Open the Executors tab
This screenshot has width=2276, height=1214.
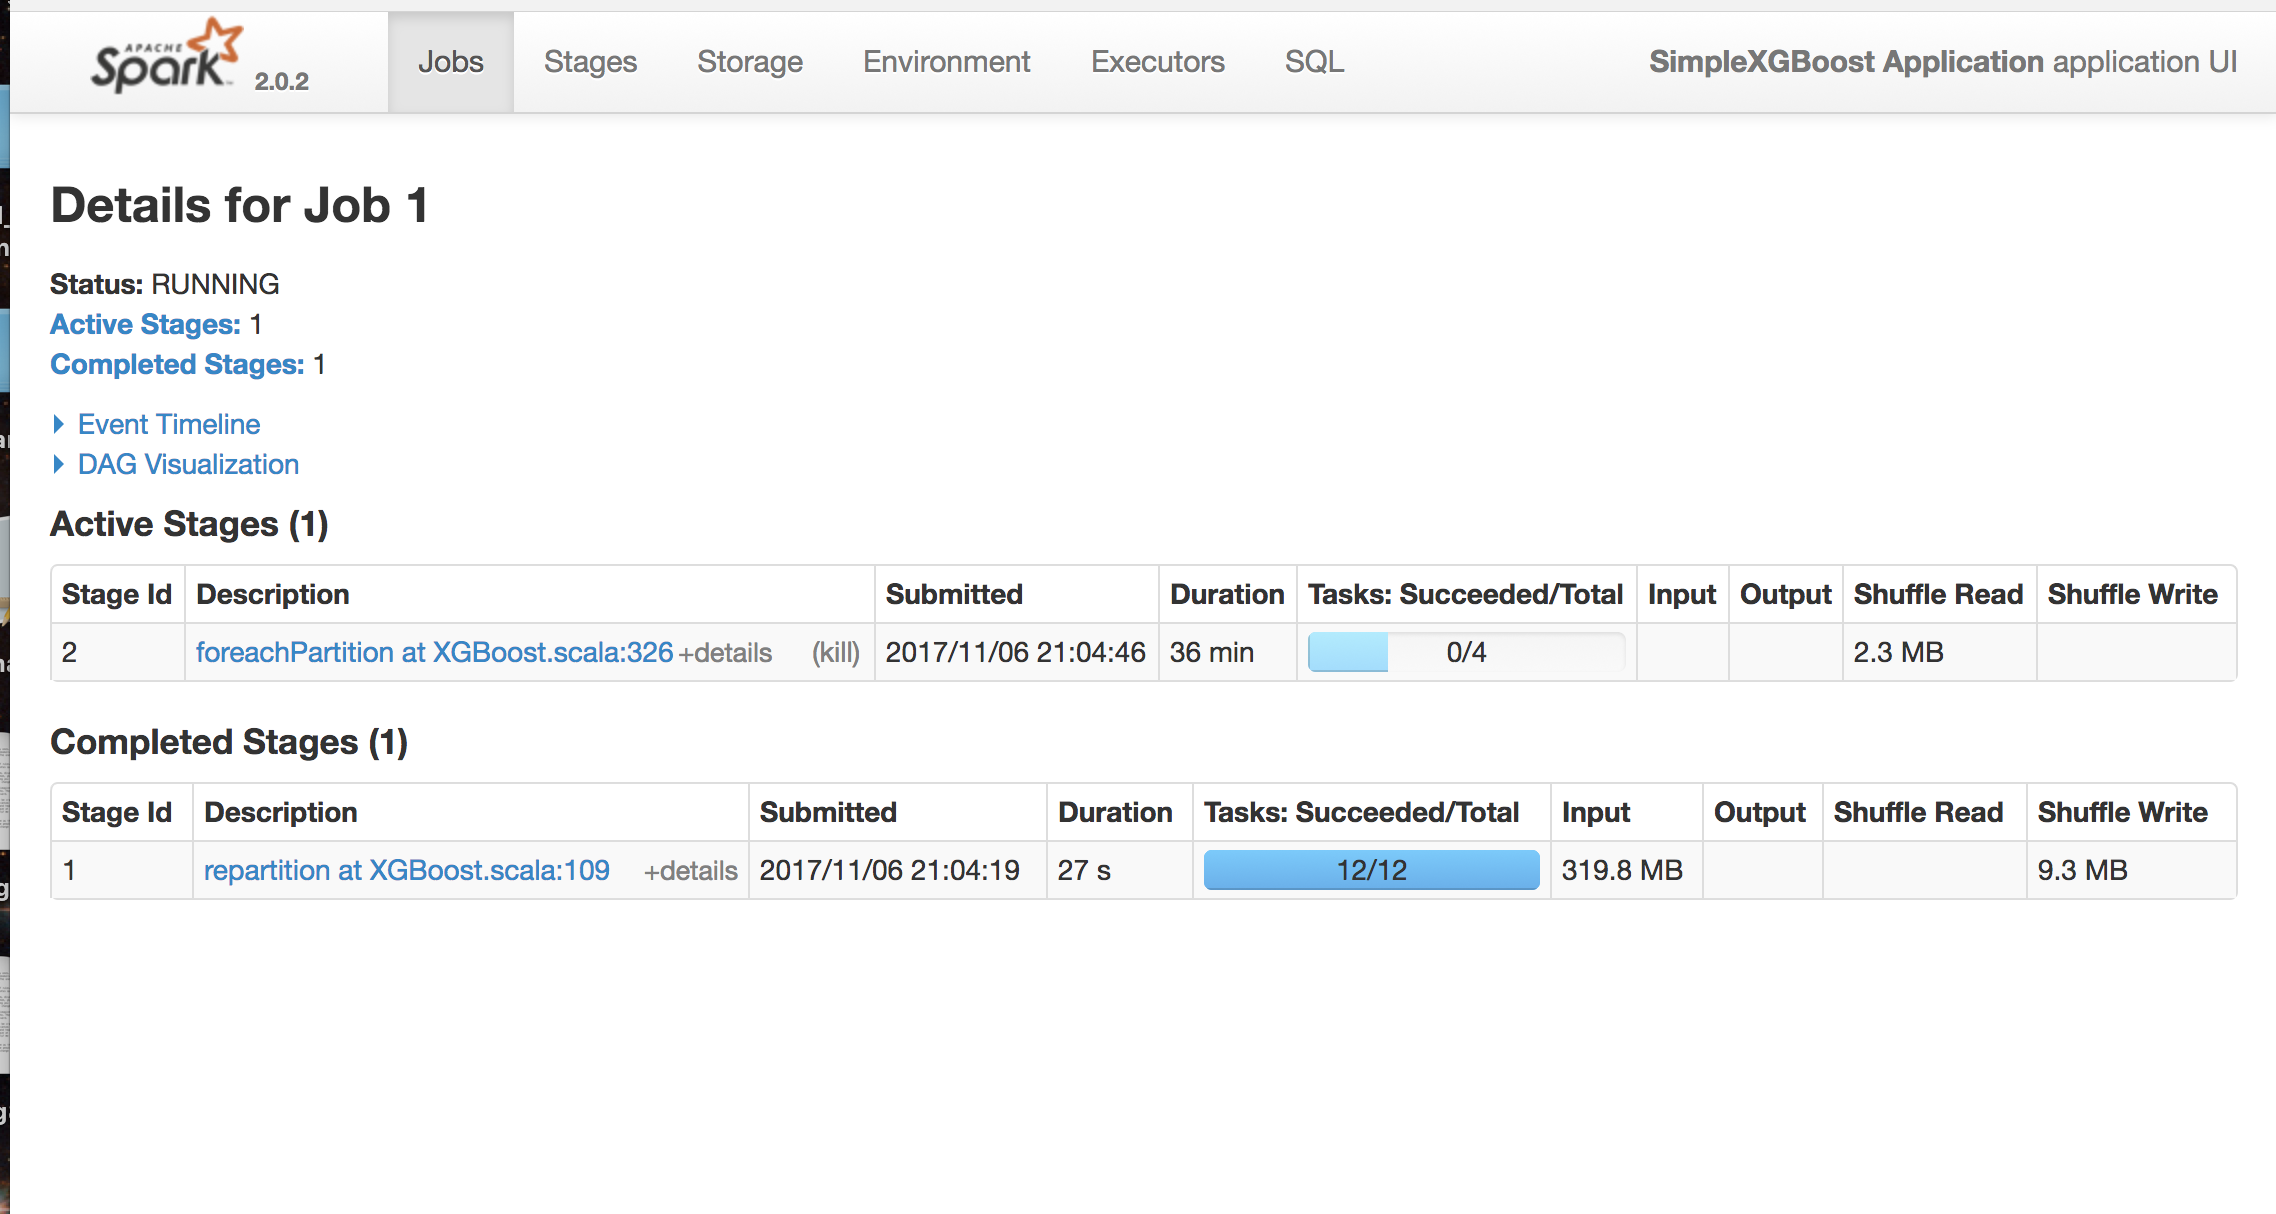point(1157,61)
